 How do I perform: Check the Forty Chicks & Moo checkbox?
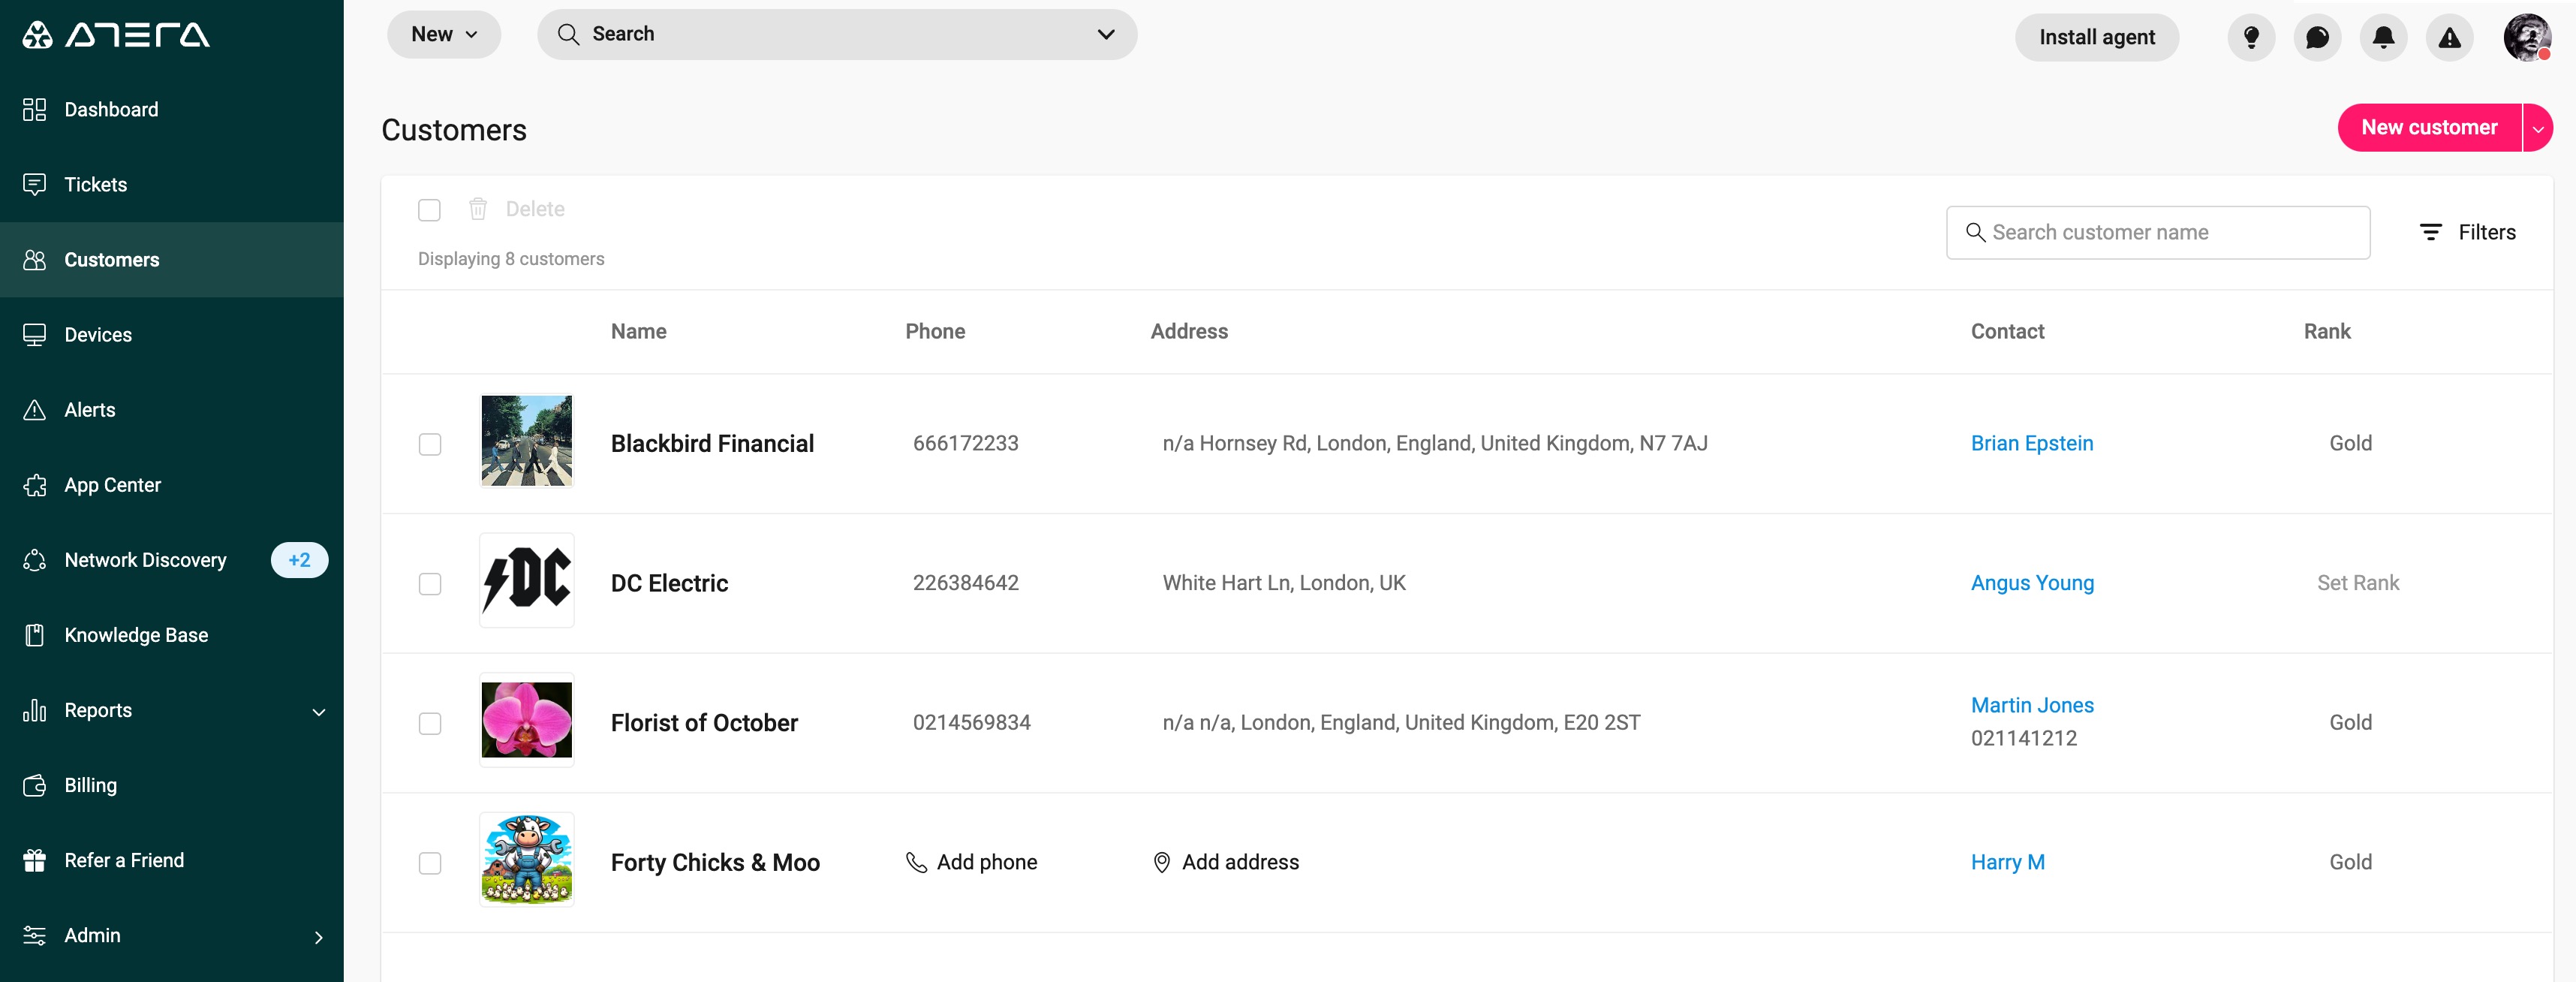[429, 863]
